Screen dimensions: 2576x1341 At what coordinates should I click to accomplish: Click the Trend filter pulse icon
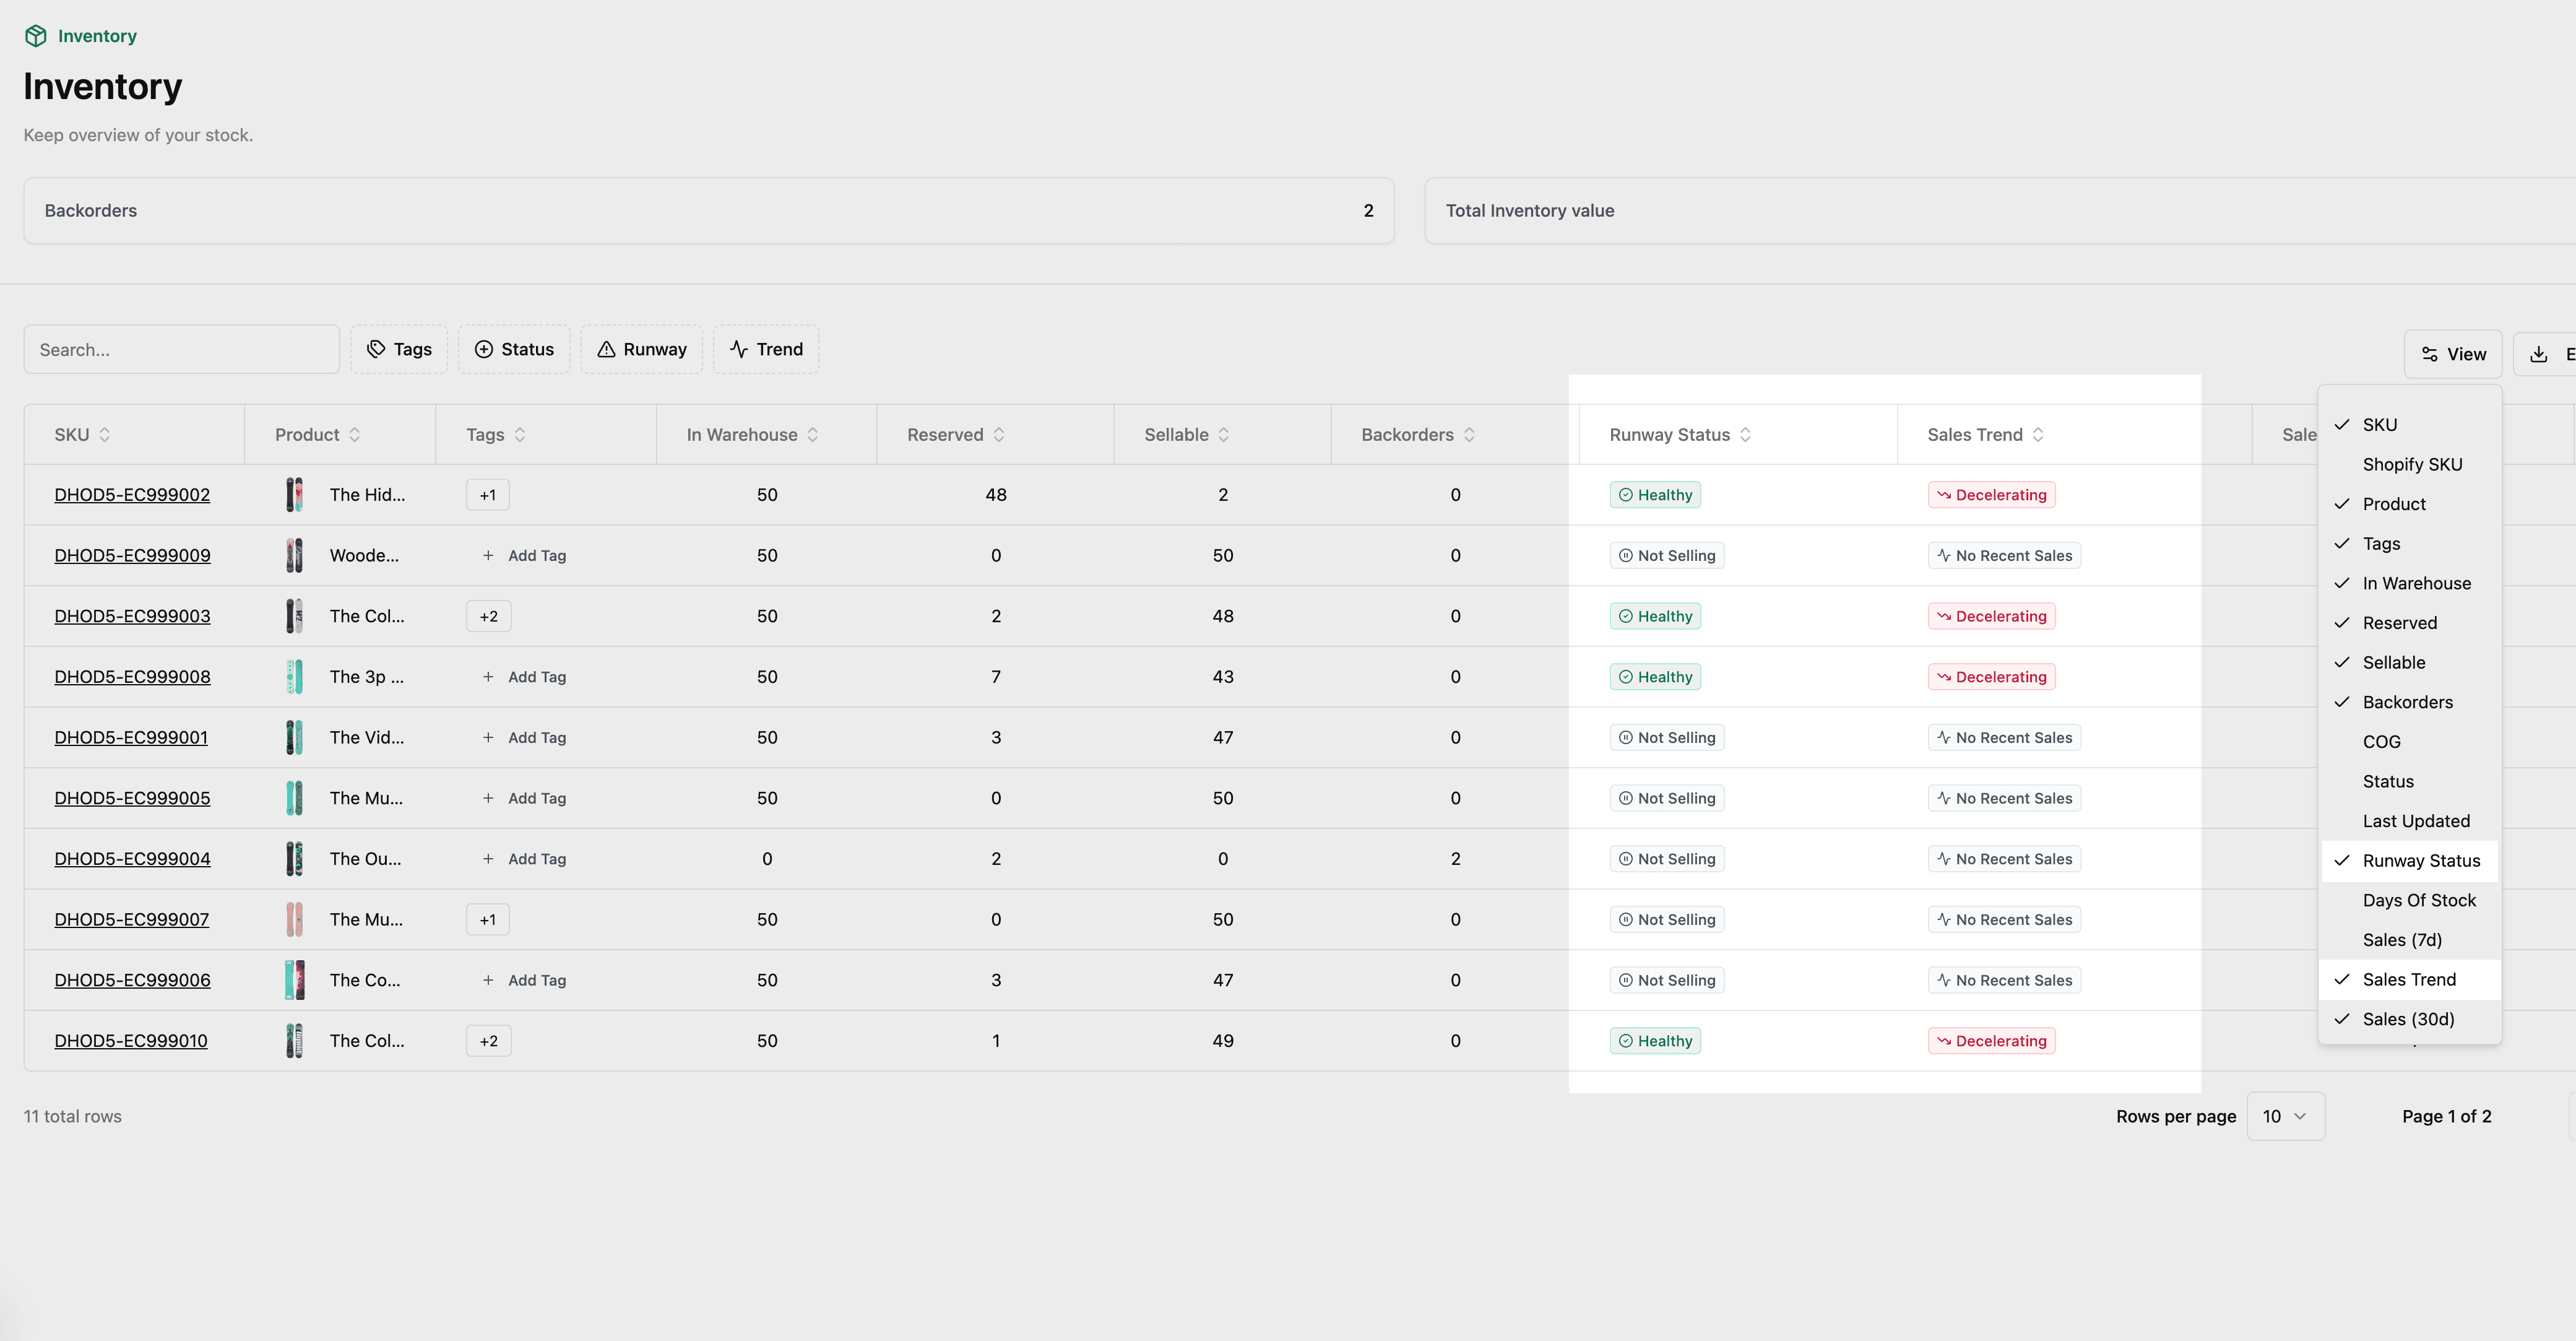point(739,349)
